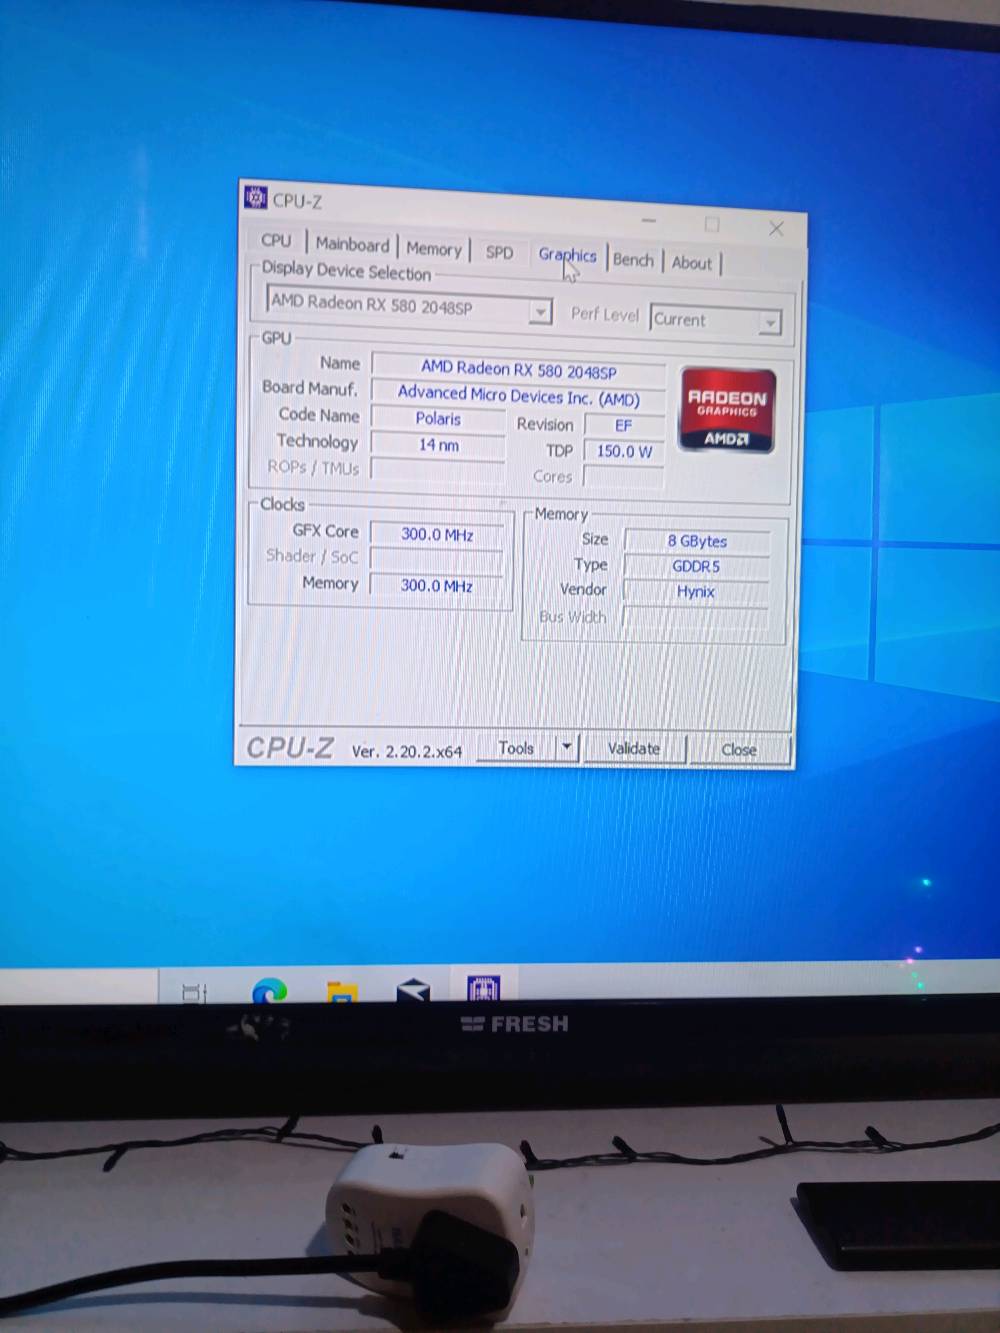Open the Tools dropdown arrow
Viewport: 1000px width, 1333px height.
(x=567, y=747)
